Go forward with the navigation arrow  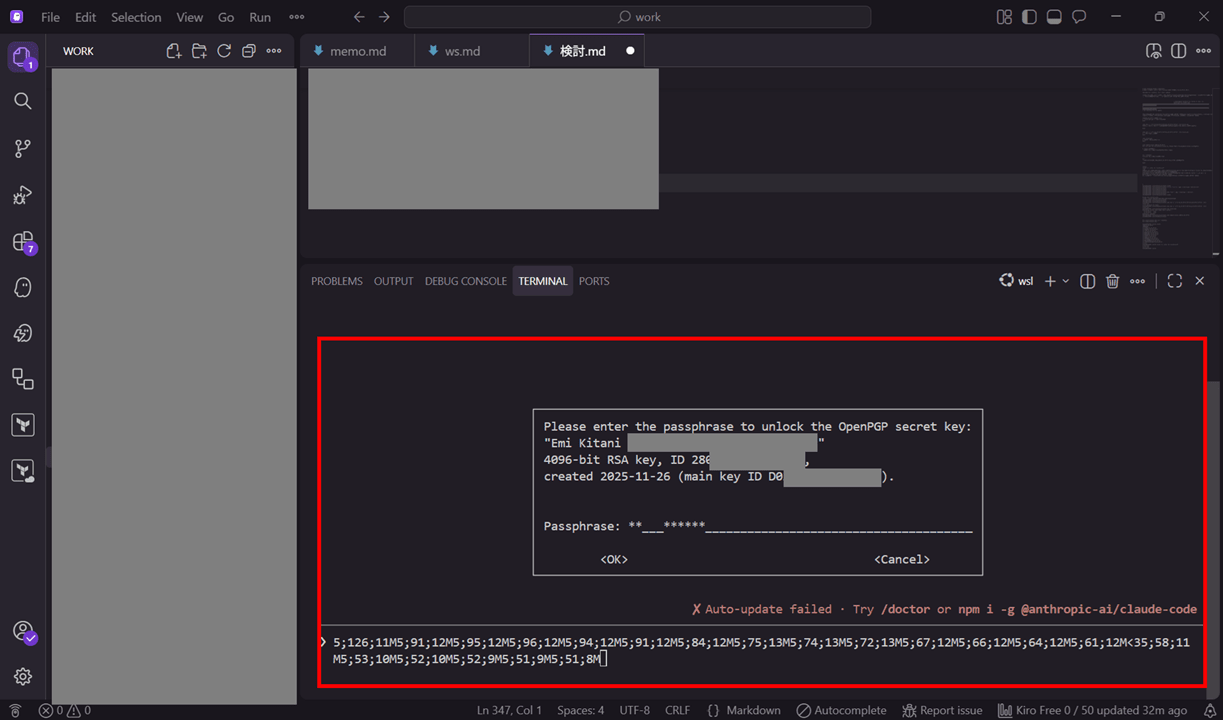pyautogui.click(x=384, y=17)
